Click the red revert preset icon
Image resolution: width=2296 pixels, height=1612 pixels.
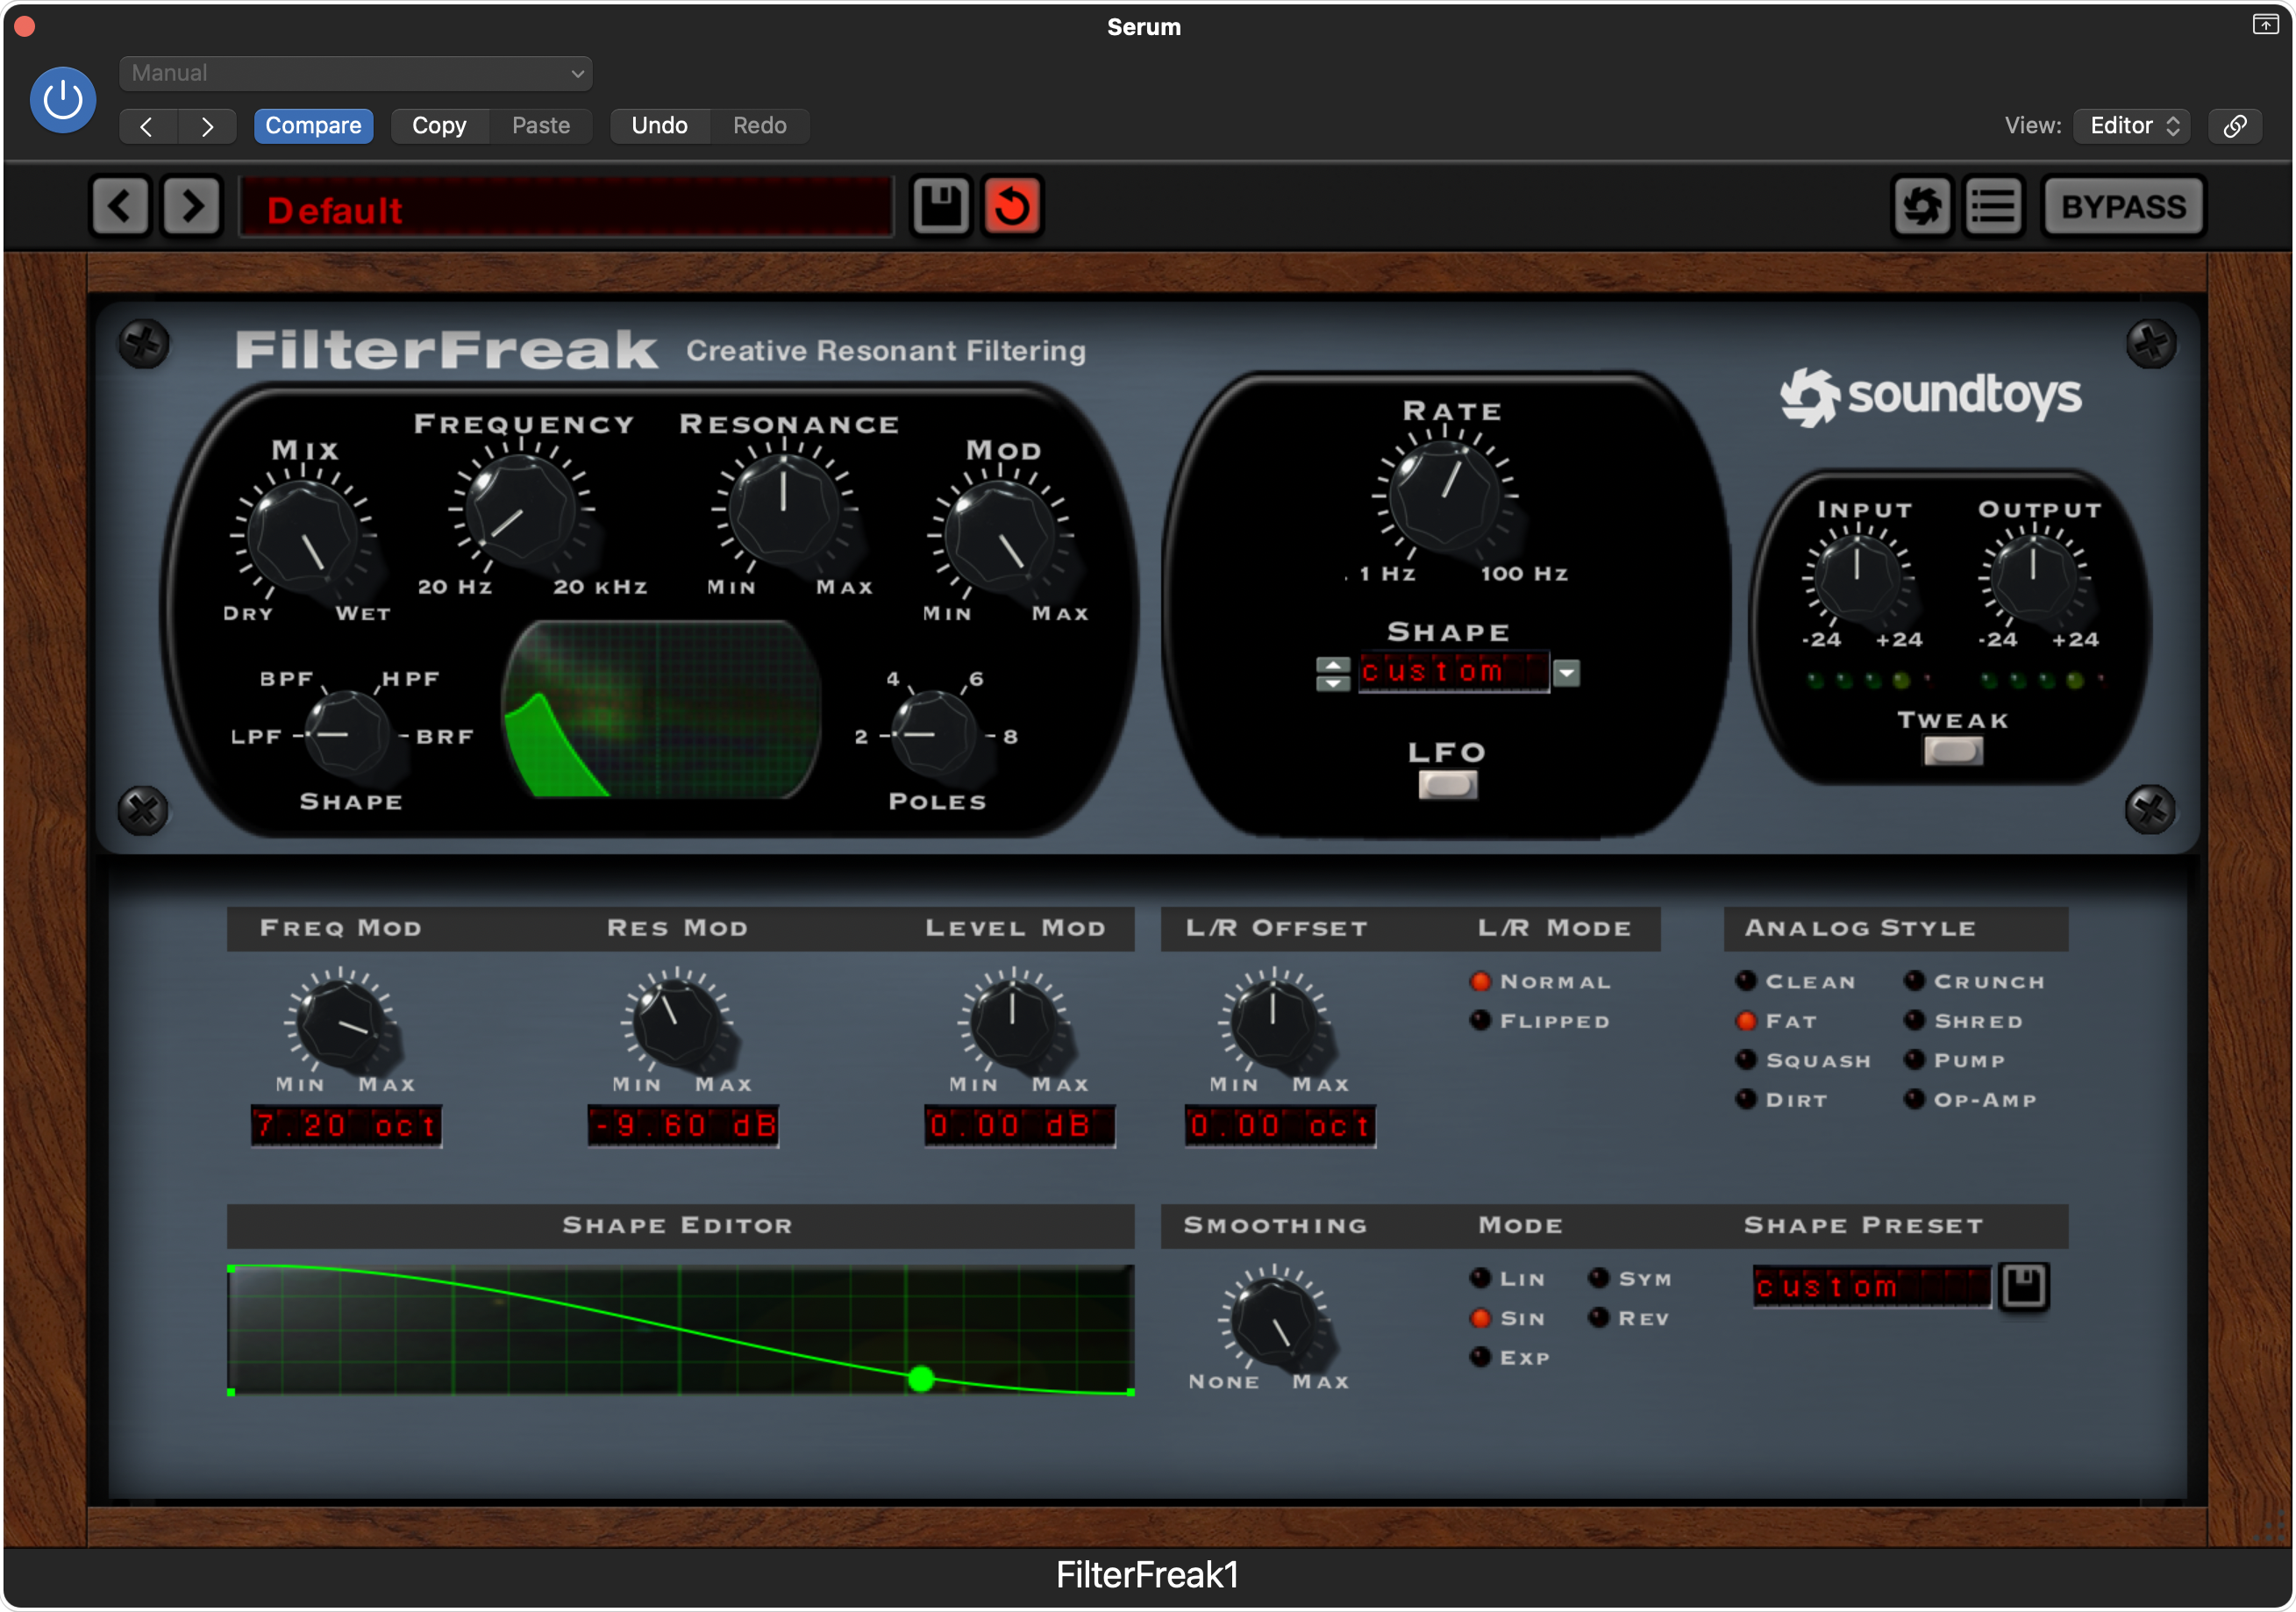click(1012, 207)
